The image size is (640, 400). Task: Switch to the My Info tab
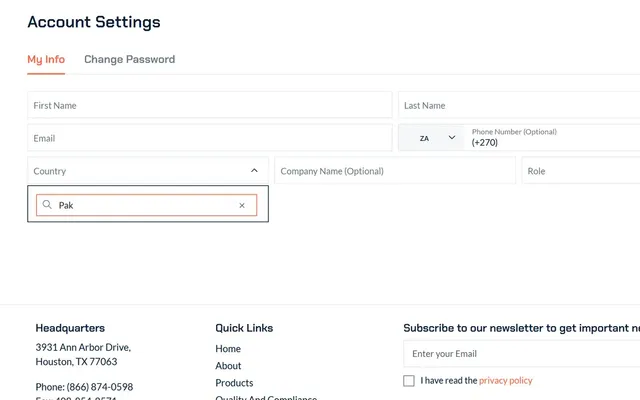click(x=46, y=60)
